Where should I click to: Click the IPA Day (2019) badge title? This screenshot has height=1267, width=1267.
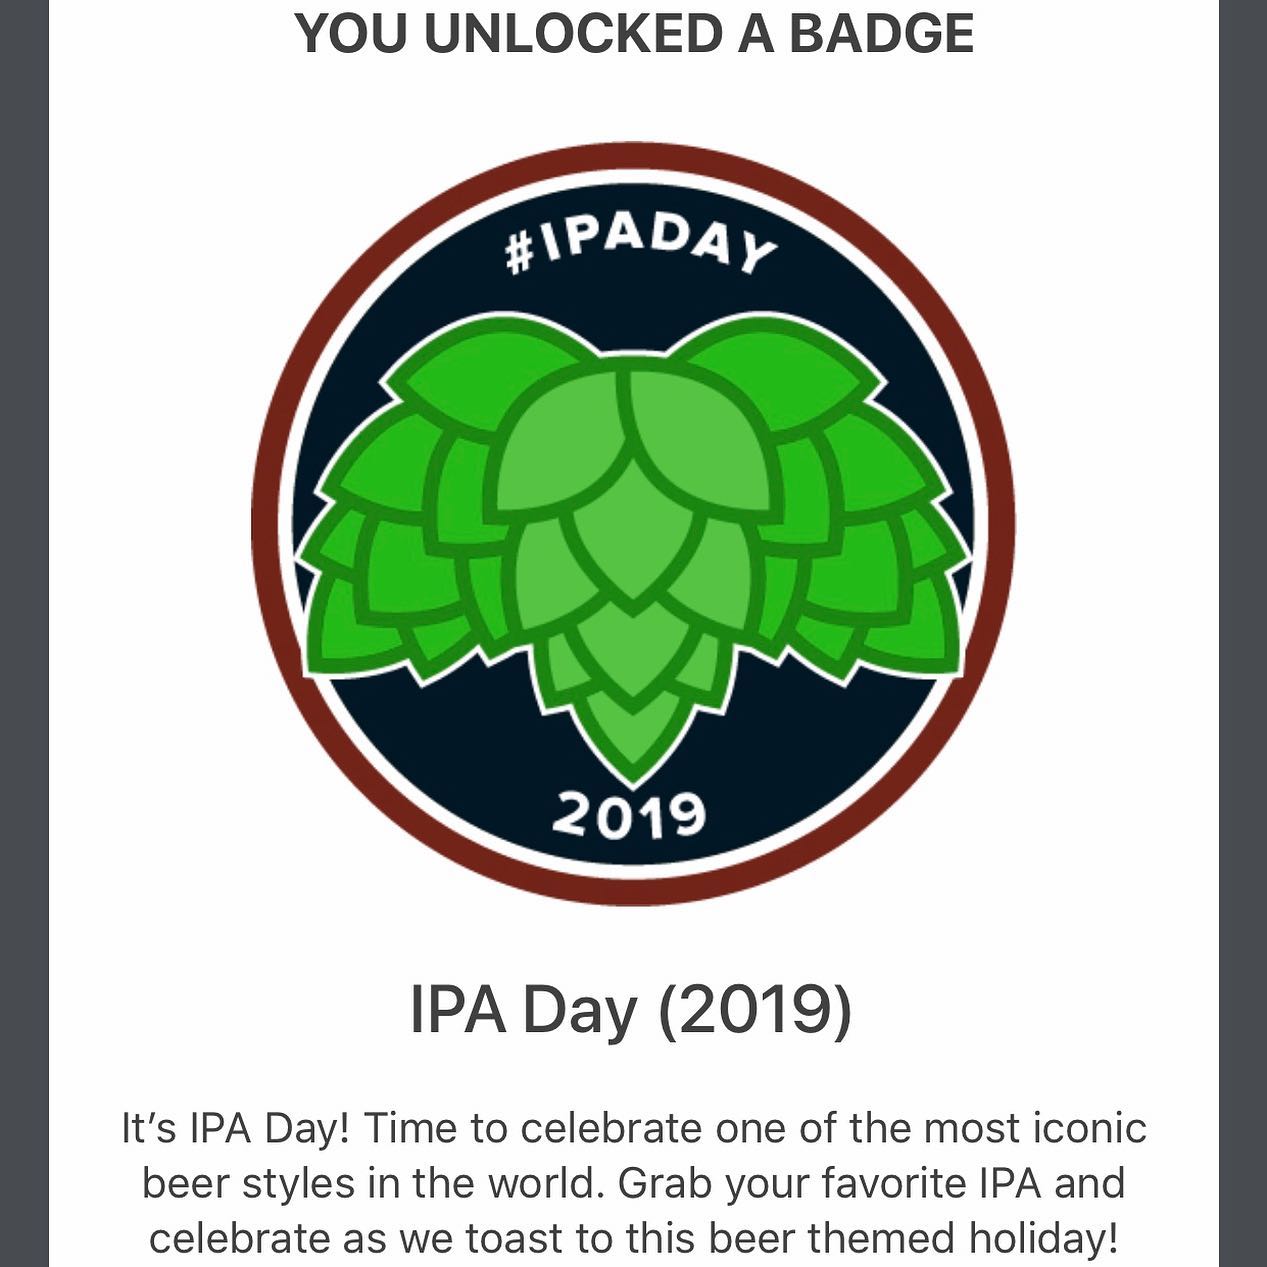631,1010
